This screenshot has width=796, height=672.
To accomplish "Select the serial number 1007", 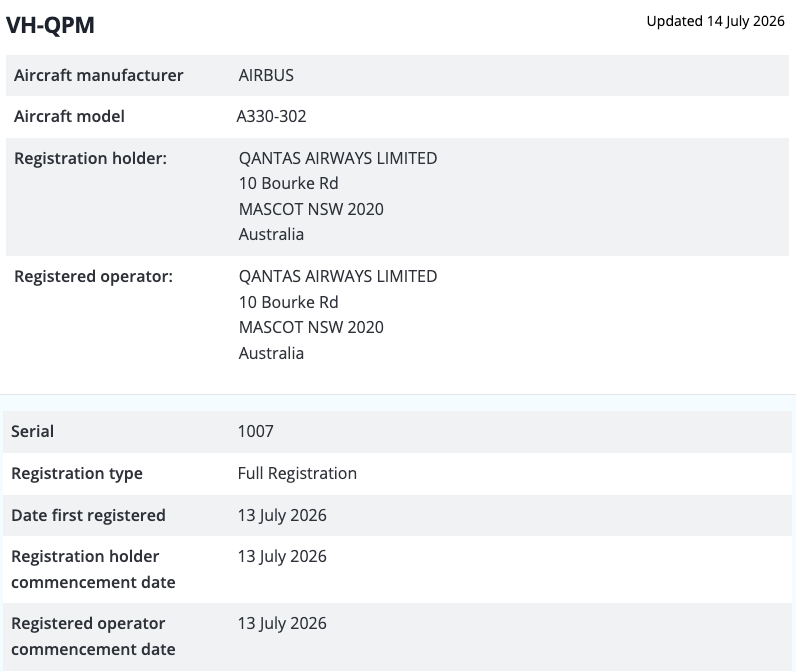I will click(255, 431).
